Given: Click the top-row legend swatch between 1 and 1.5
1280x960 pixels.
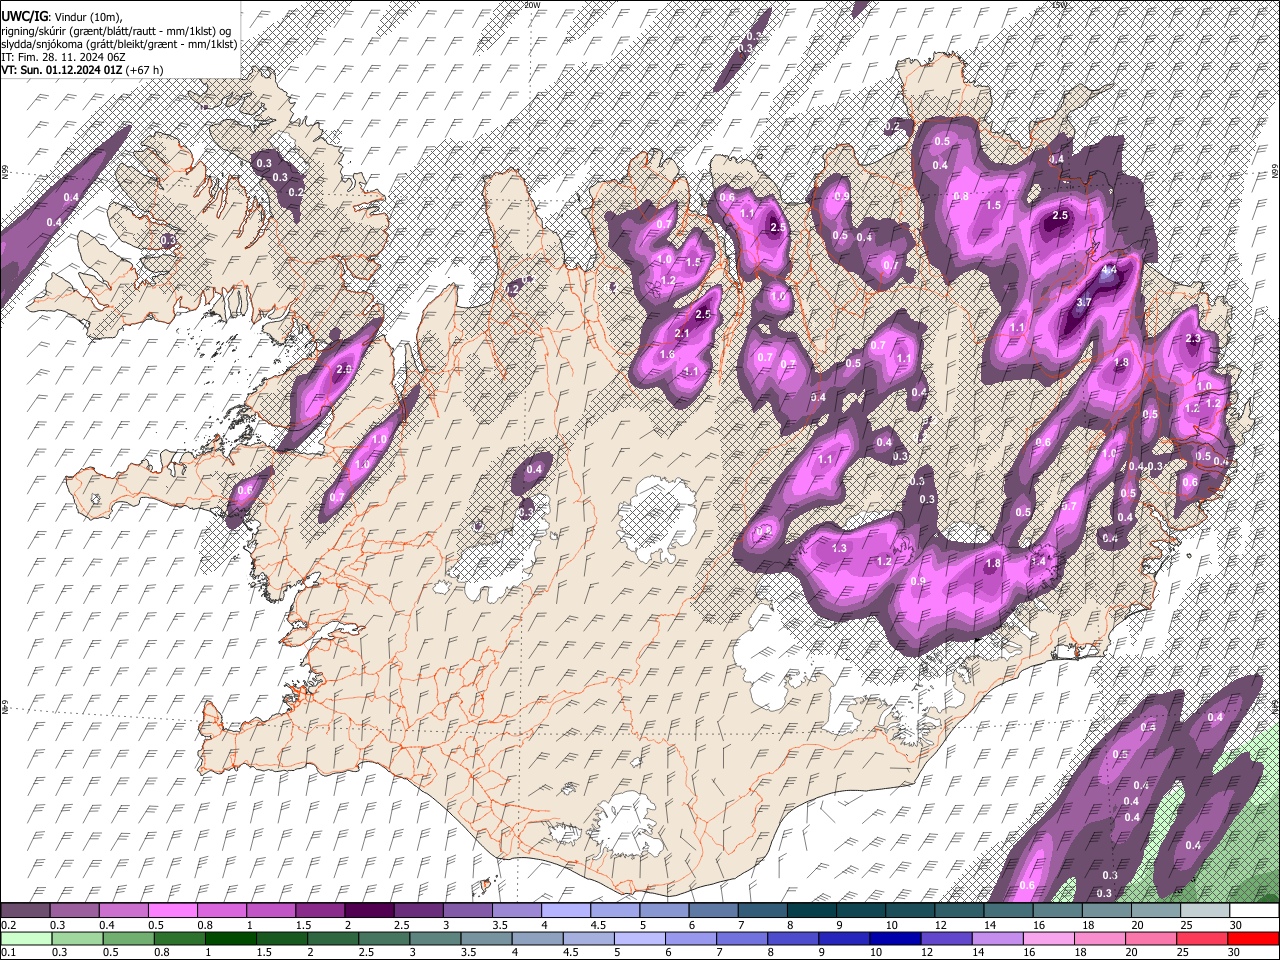Looking at the screenshot, I should pyautogui.click(x=271, y=910).
